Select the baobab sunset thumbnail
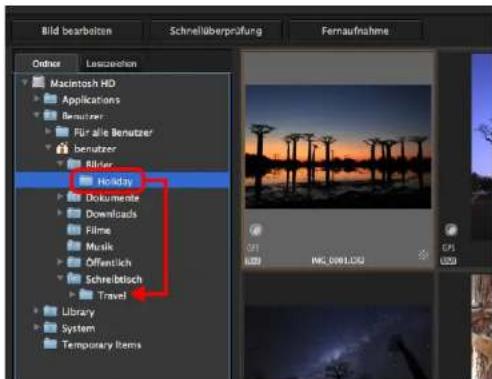This screenshot has width=492, height=379. pos(338,147)
